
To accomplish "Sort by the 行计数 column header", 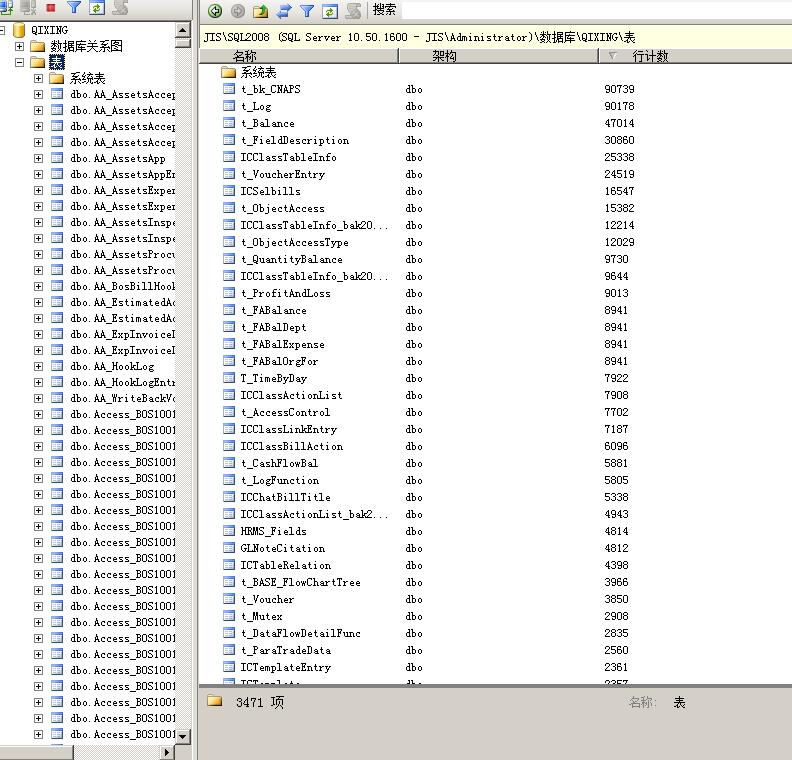I will pyautogui.click(x=696, y=56).
